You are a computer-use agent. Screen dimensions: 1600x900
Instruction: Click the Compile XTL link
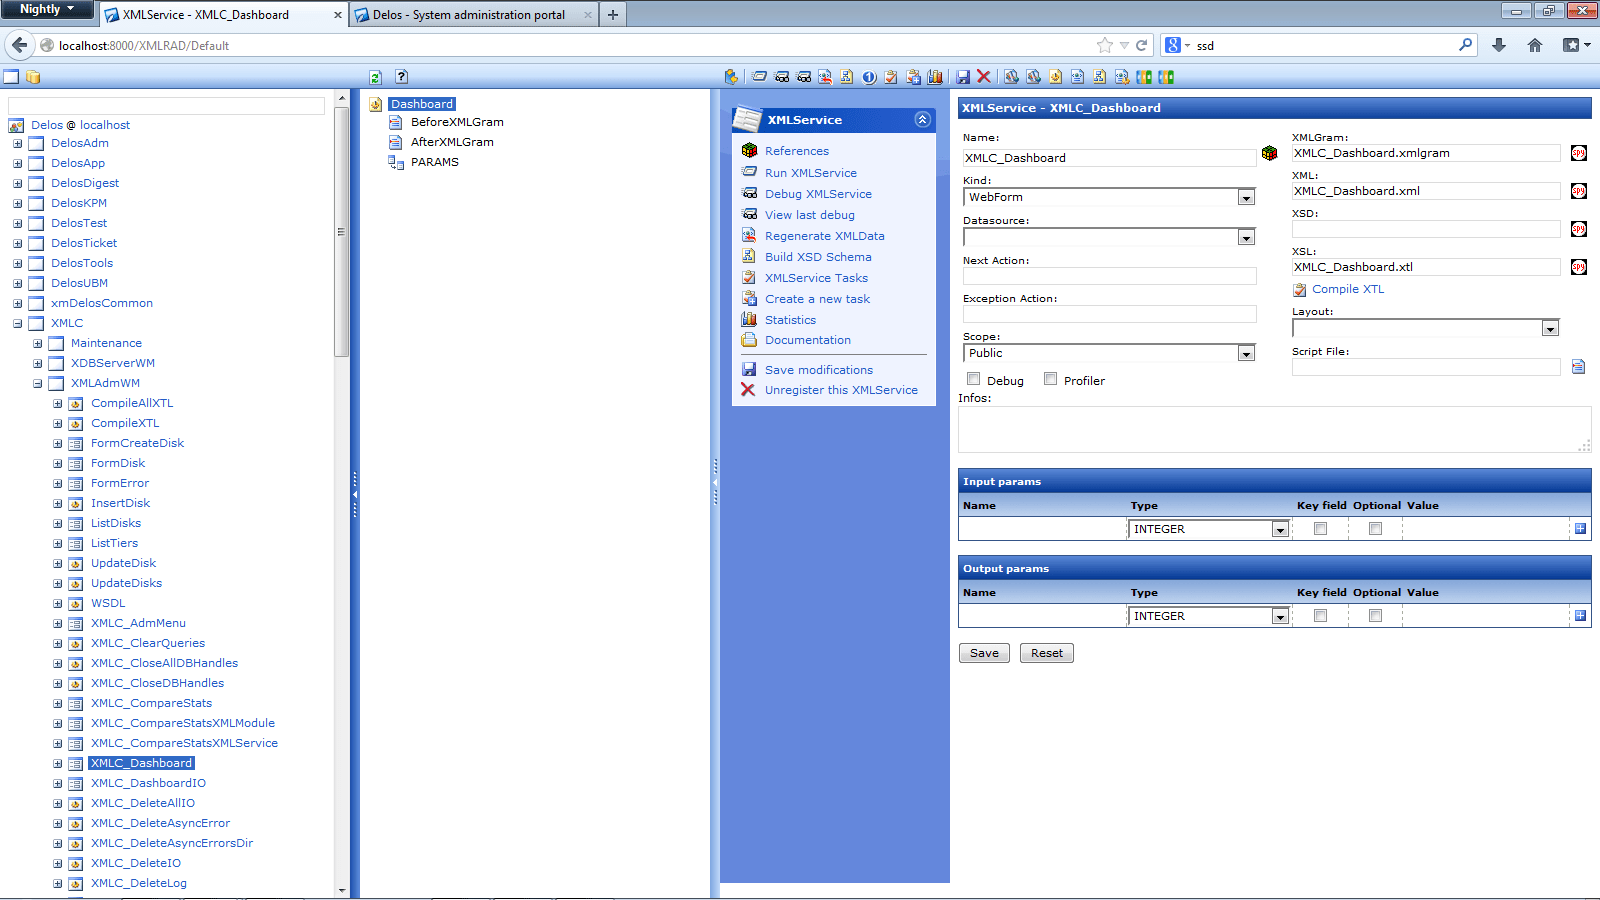pyautogui.click(x=1347, y=289)
